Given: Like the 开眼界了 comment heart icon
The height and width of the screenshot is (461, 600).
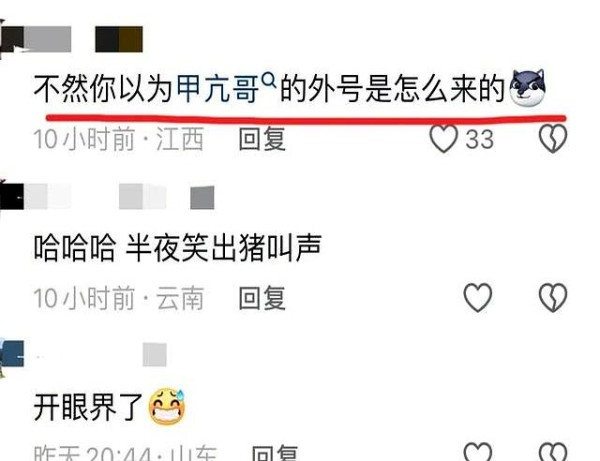Looking at the screenshot, I should [x=478, y=452].
